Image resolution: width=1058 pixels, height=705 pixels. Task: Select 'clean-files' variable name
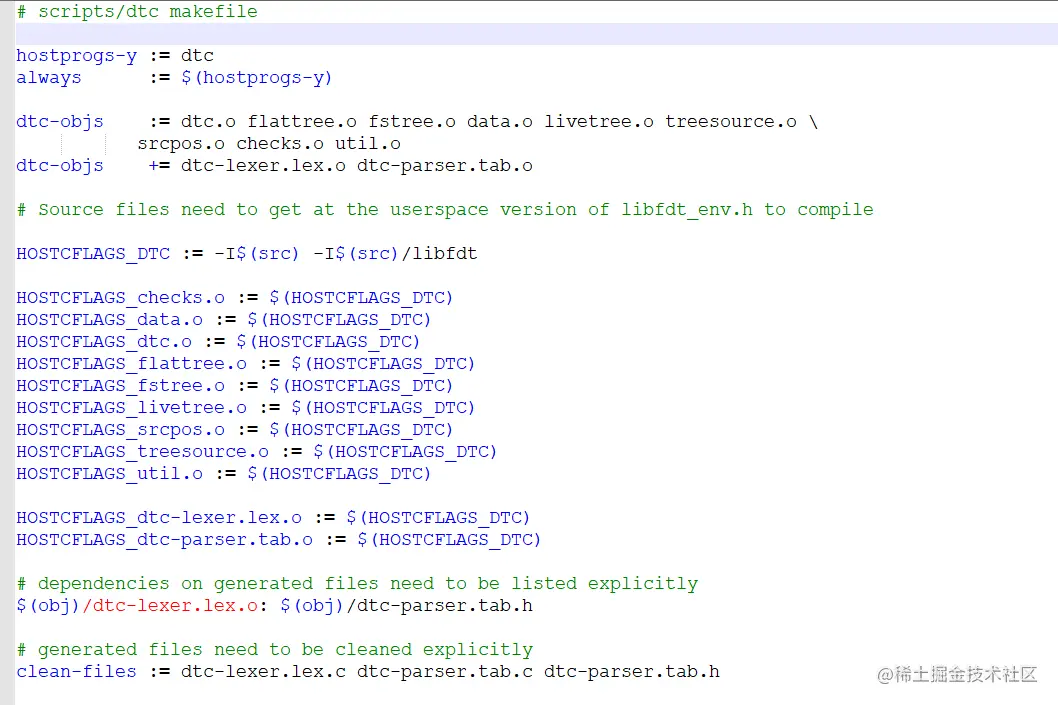click(76, 672)
